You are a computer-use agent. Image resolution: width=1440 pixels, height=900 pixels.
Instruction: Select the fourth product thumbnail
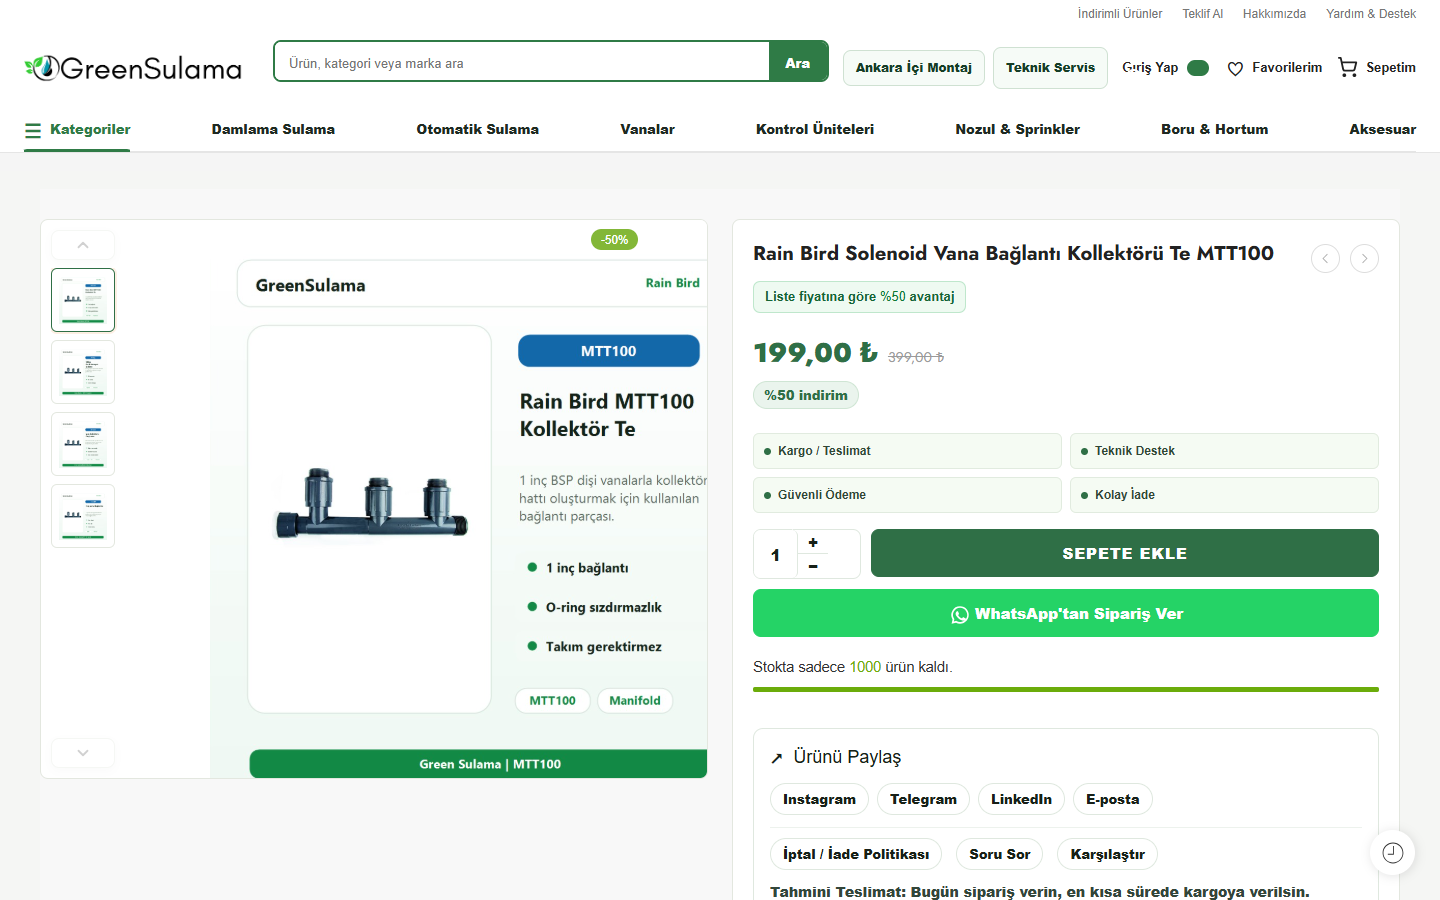coord(83,516)
